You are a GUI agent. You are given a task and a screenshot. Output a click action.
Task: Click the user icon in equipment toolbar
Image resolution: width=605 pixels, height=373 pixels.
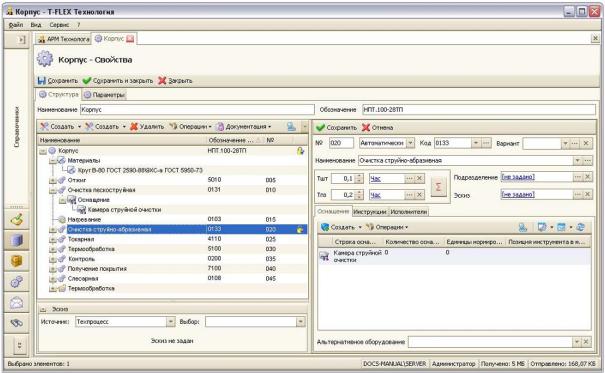[522, 227]
